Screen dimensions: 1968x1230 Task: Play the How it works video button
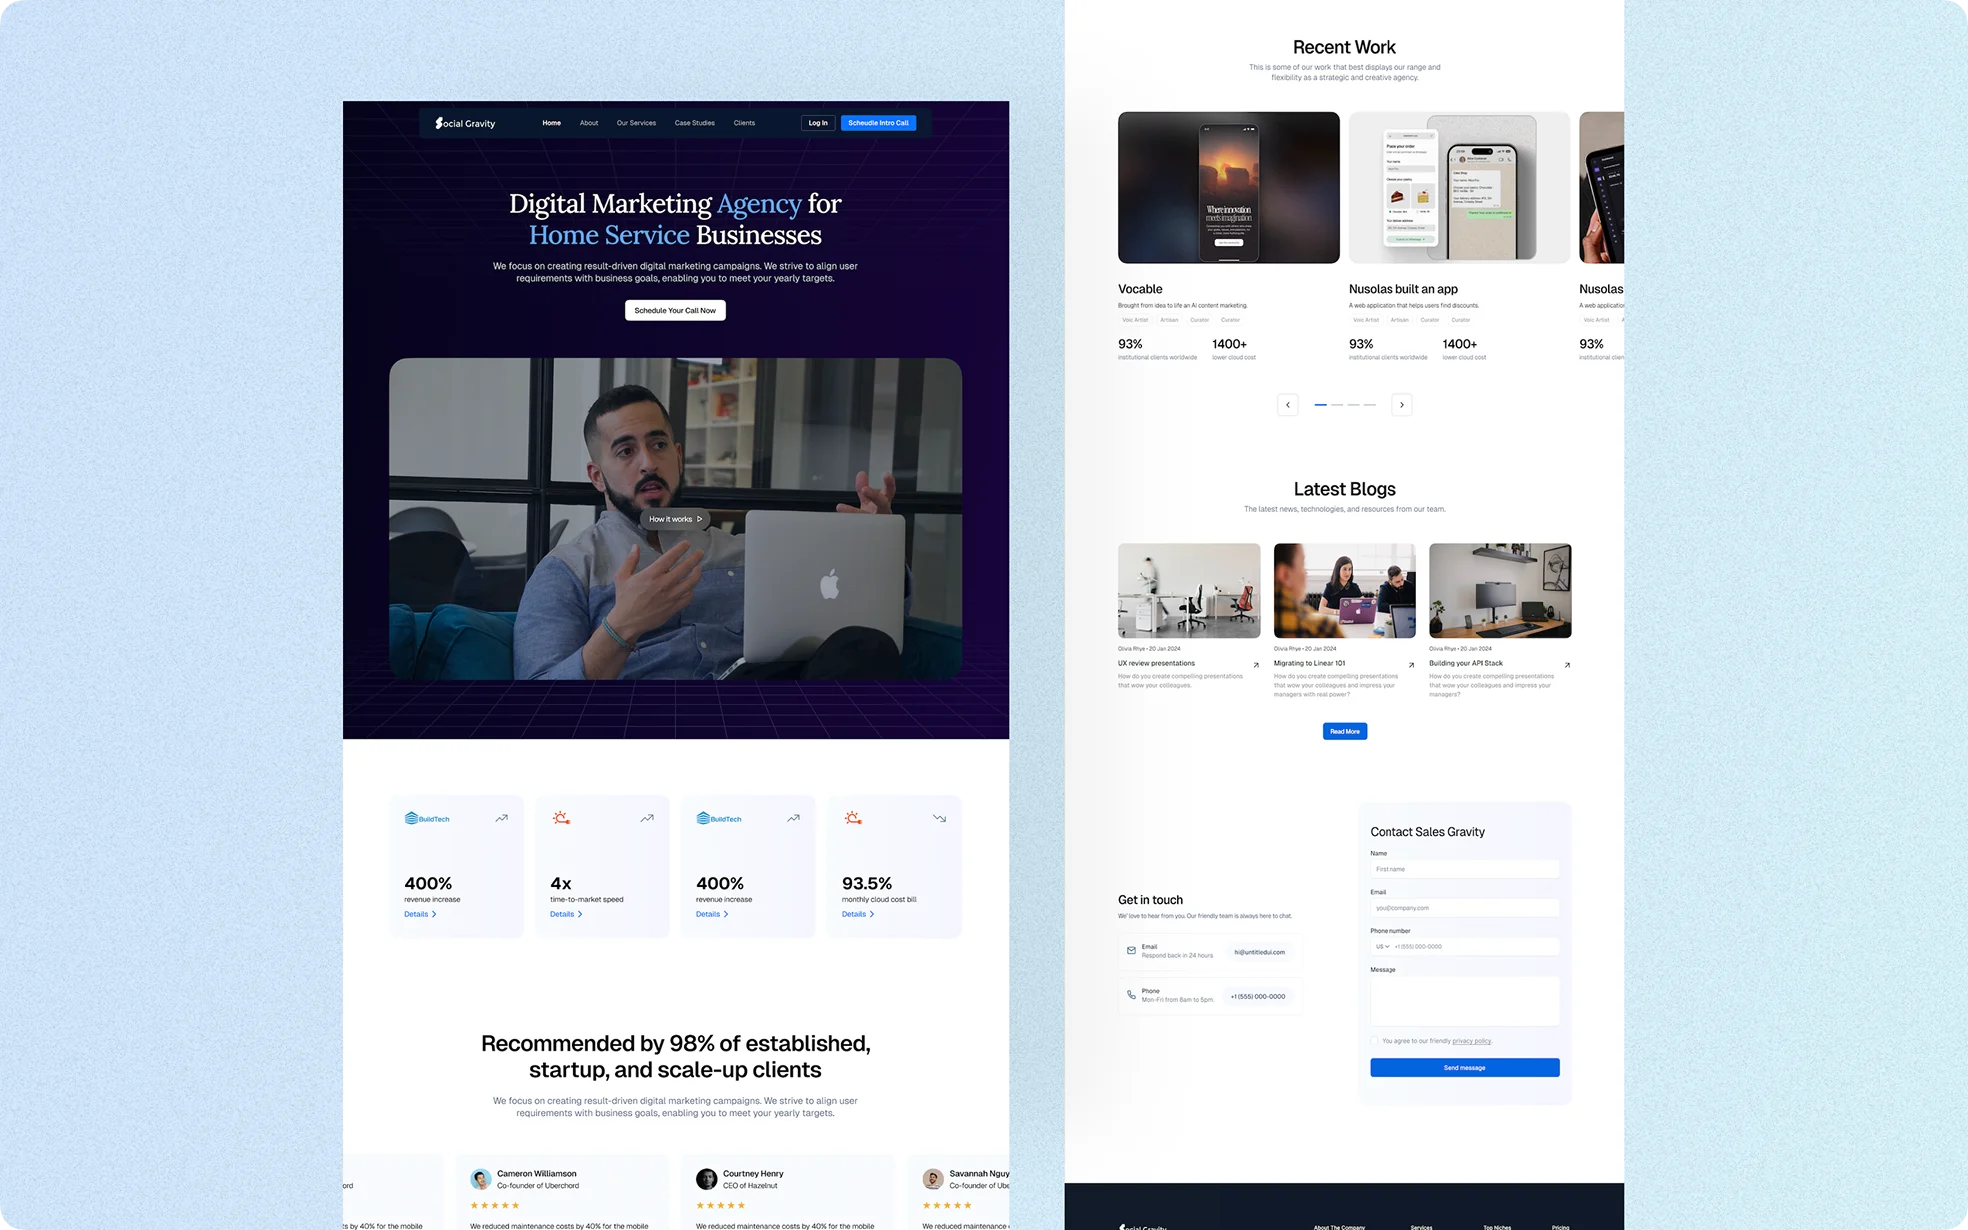pyautogui.click(x=675, y=519)
